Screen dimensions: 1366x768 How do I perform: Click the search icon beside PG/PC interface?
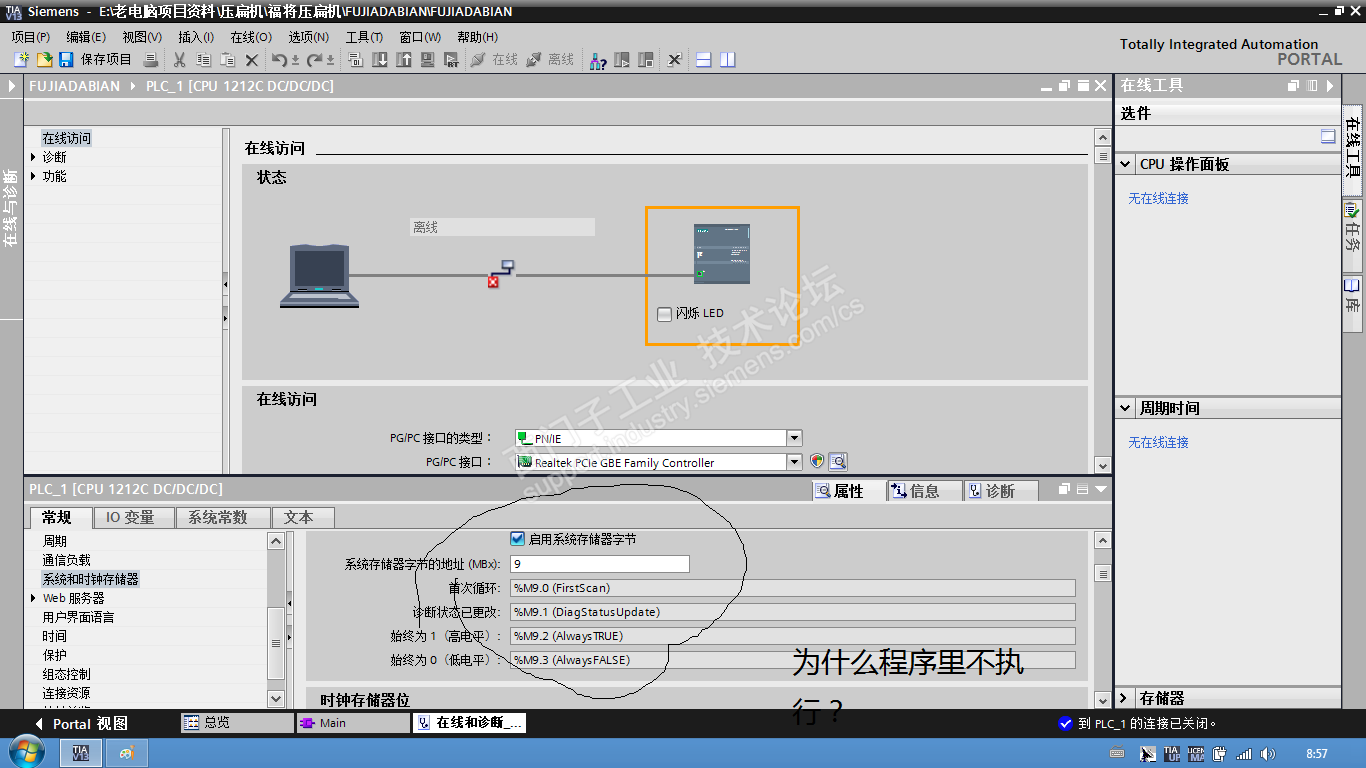(838, 462)
